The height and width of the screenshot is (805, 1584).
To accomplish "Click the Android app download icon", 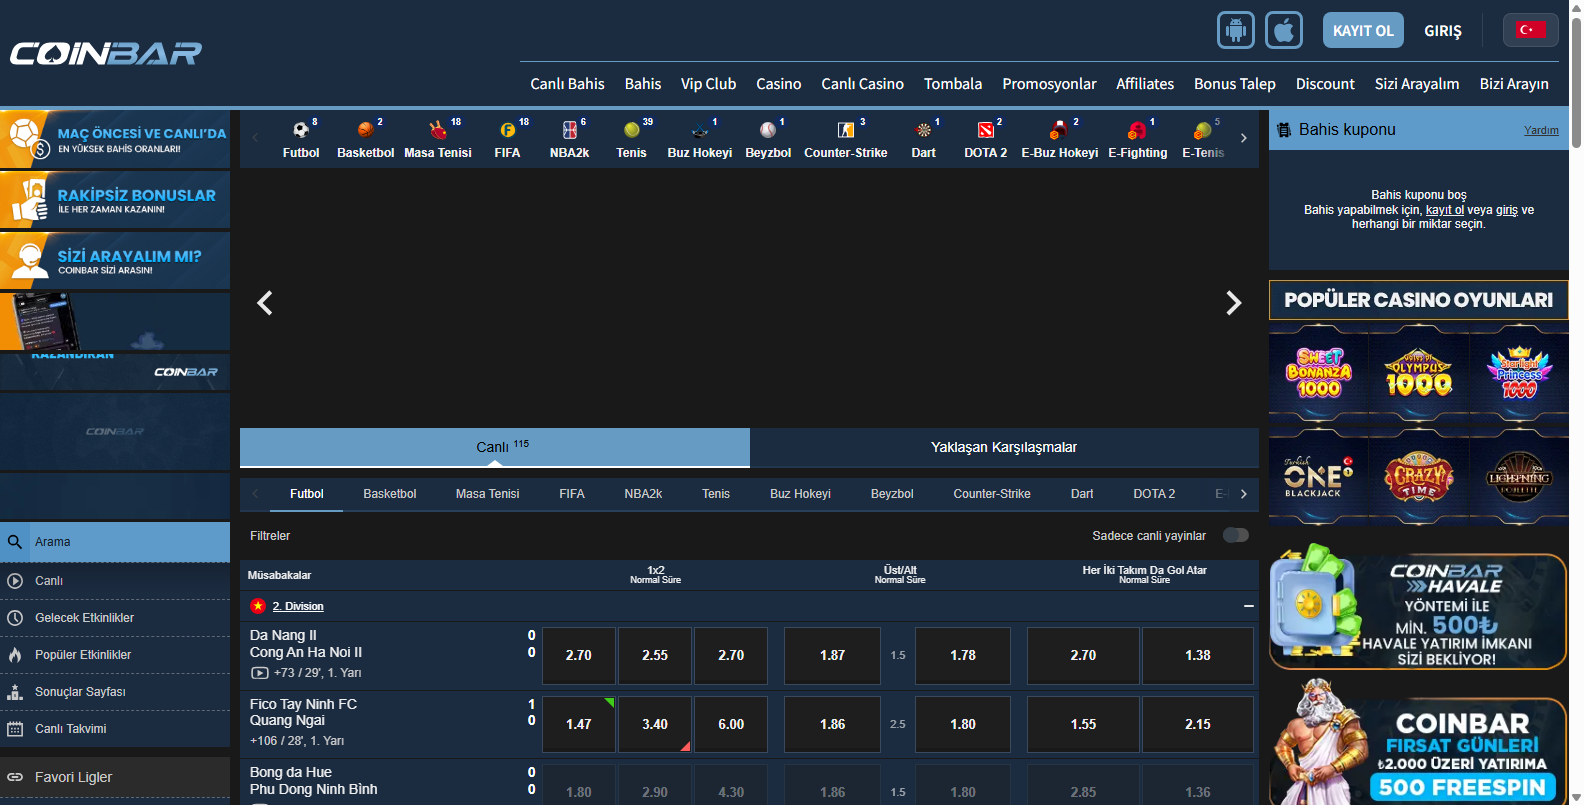I will 1235,30.
